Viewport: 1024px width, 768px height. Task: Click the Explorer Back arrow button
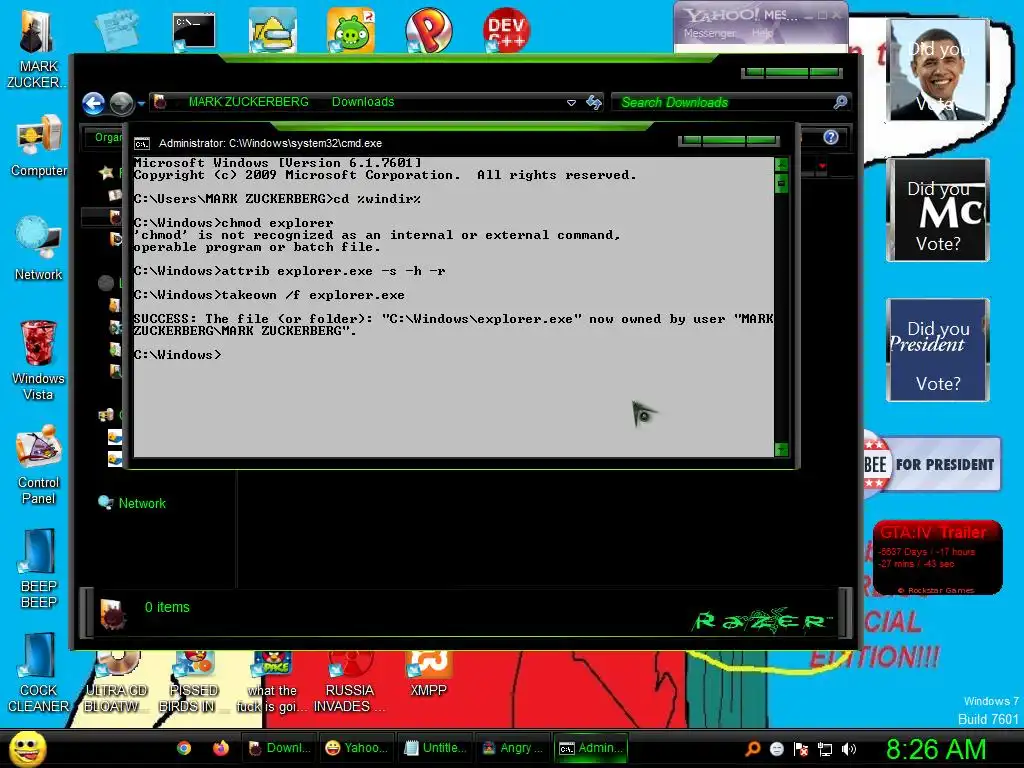[93, 103]
